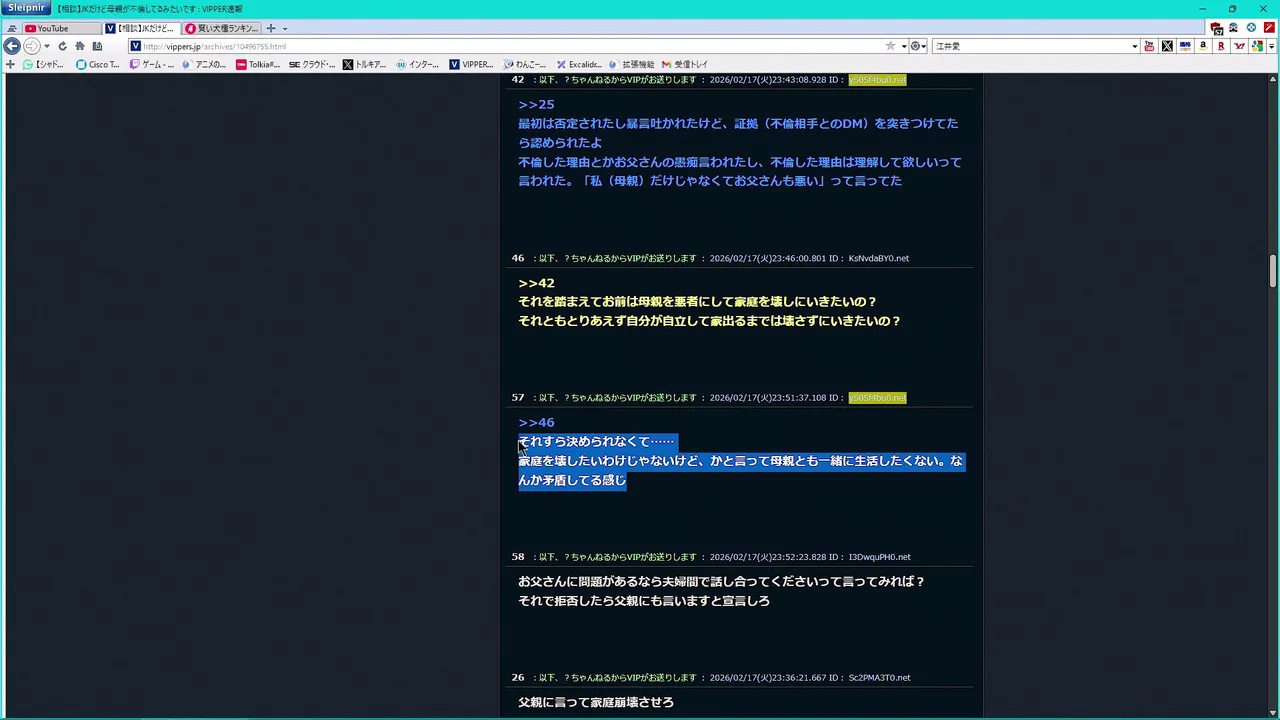Click the vertical page scrollbar thumb
Screen dimensions: 1280x720
click(1273, 270)
